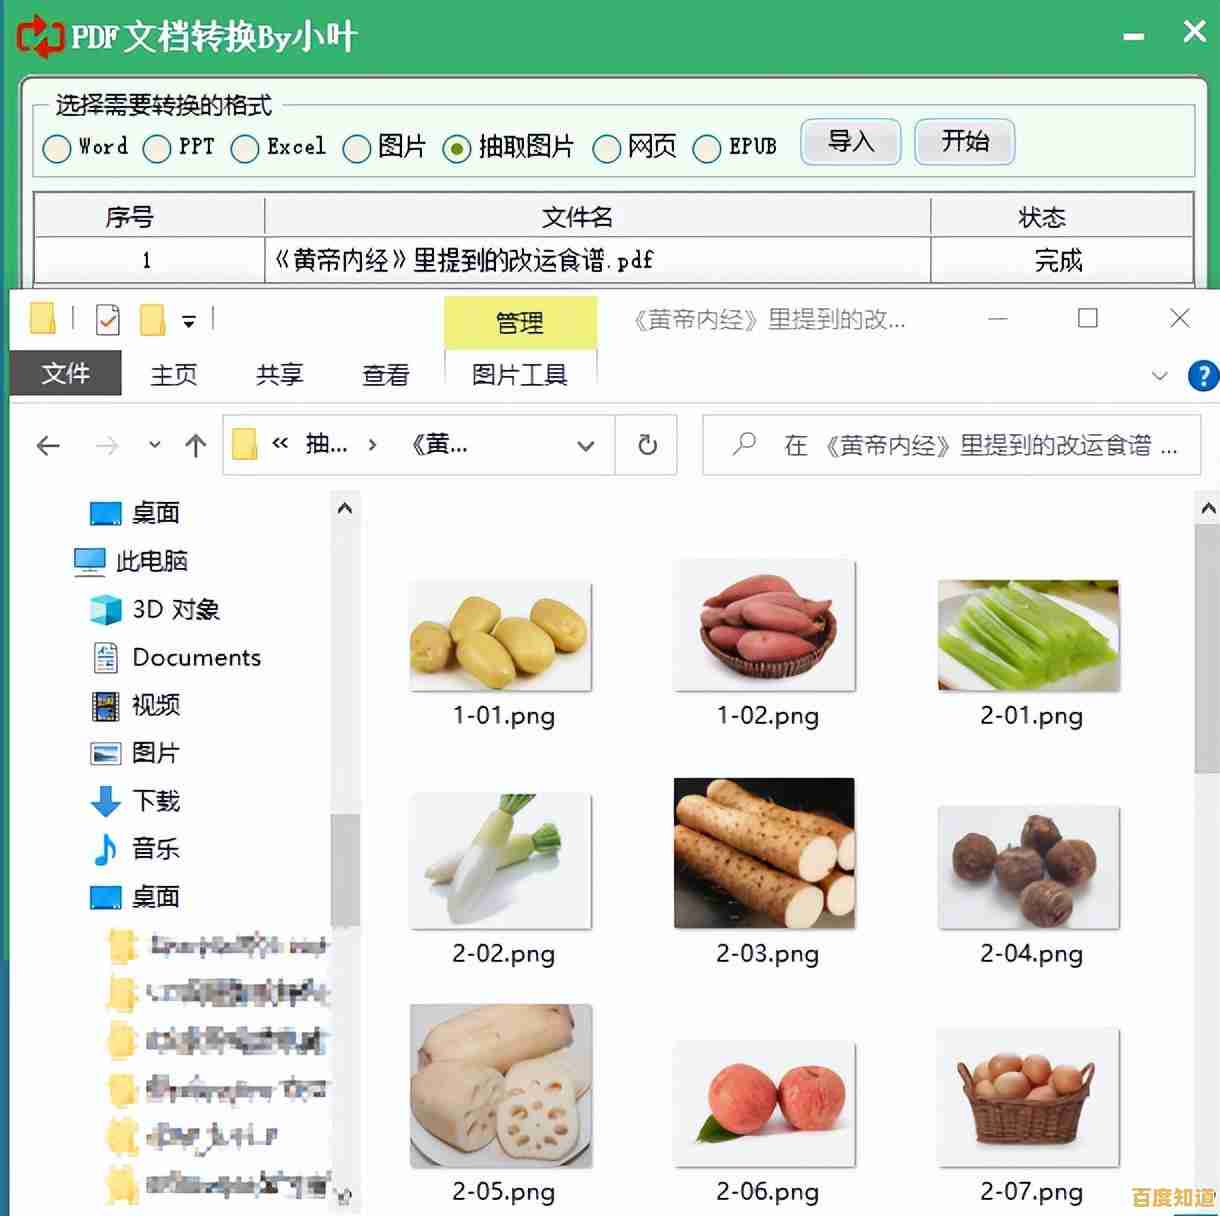Open the address bar dropdown arrow
Viewport: 1220px width, 1216px height.
point(585,445)
